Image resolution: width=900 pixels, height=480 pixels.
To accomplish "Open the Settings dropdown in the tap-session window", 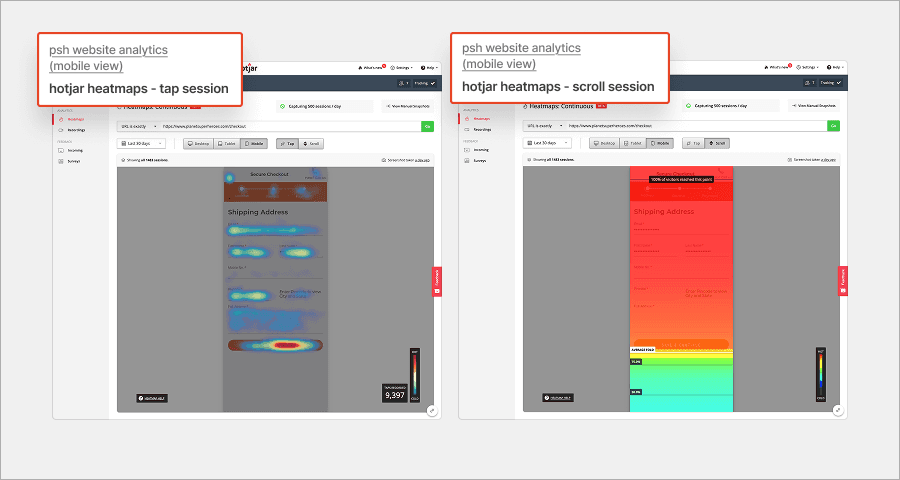I will 402,68.
